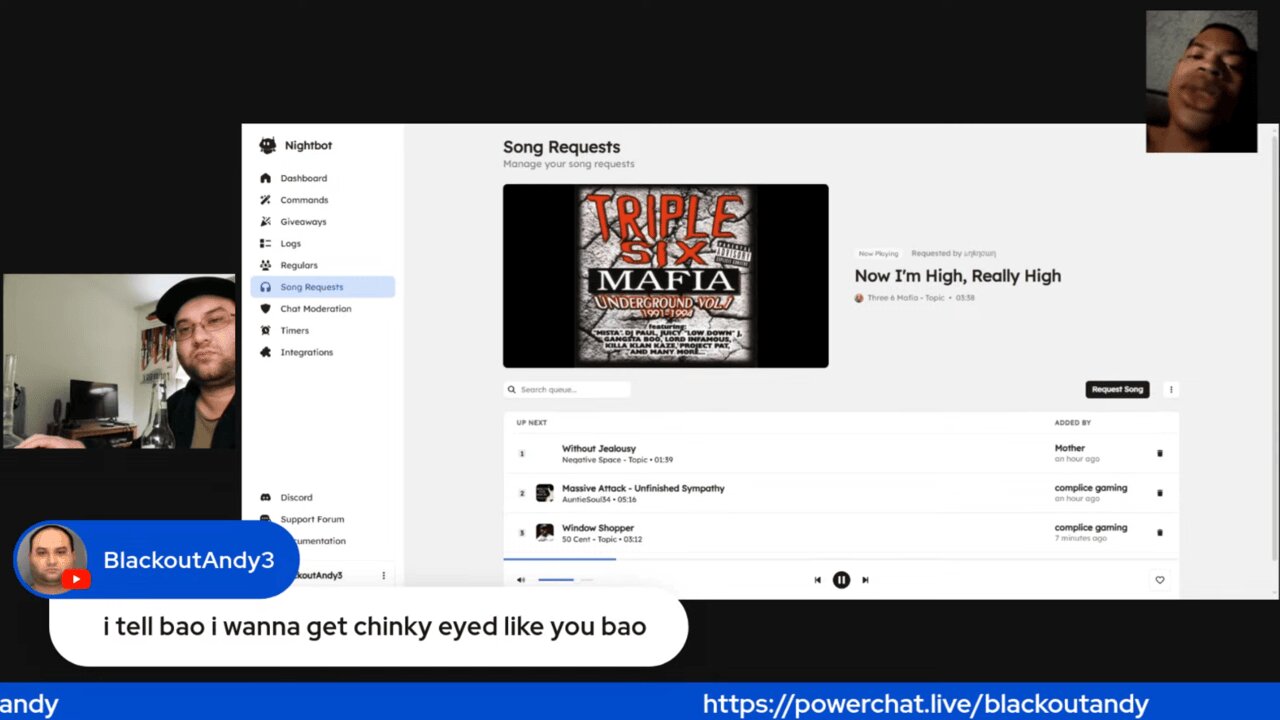Click the Now I'm High, Really High title
Image resolution: width=1280 pixels, height=720 pixels.
(x=957, y=276)
